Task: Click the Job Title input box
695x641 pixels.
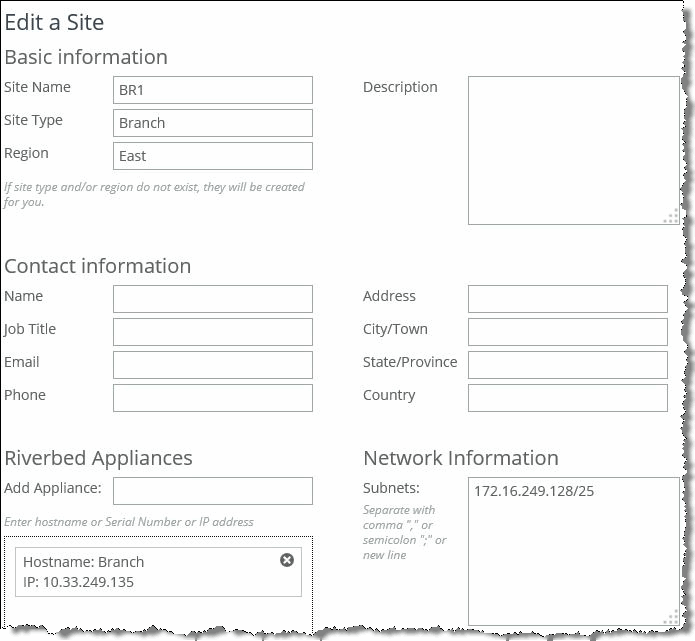Action: pos(213,332)
